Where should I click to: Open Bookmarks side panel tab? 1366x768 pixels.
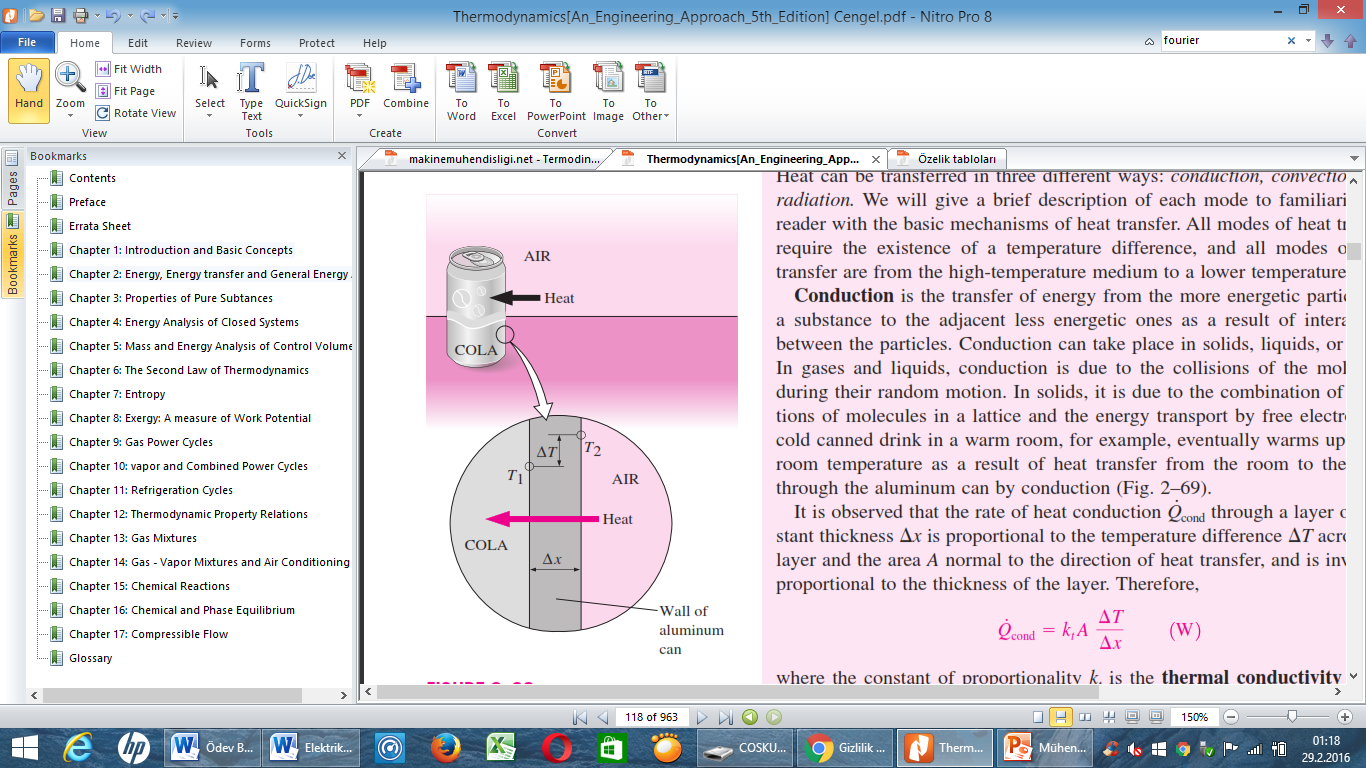tap(13, 255)
